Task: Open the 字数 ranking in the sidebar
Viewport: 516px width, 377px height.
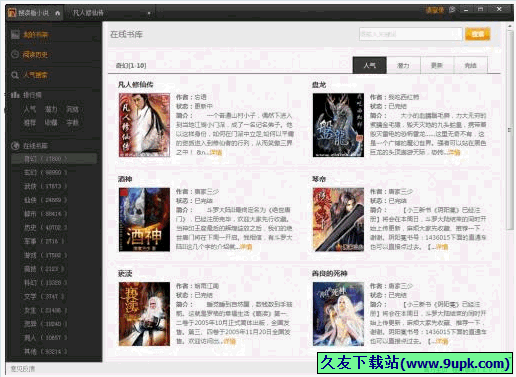Action: tap(72, 123)
